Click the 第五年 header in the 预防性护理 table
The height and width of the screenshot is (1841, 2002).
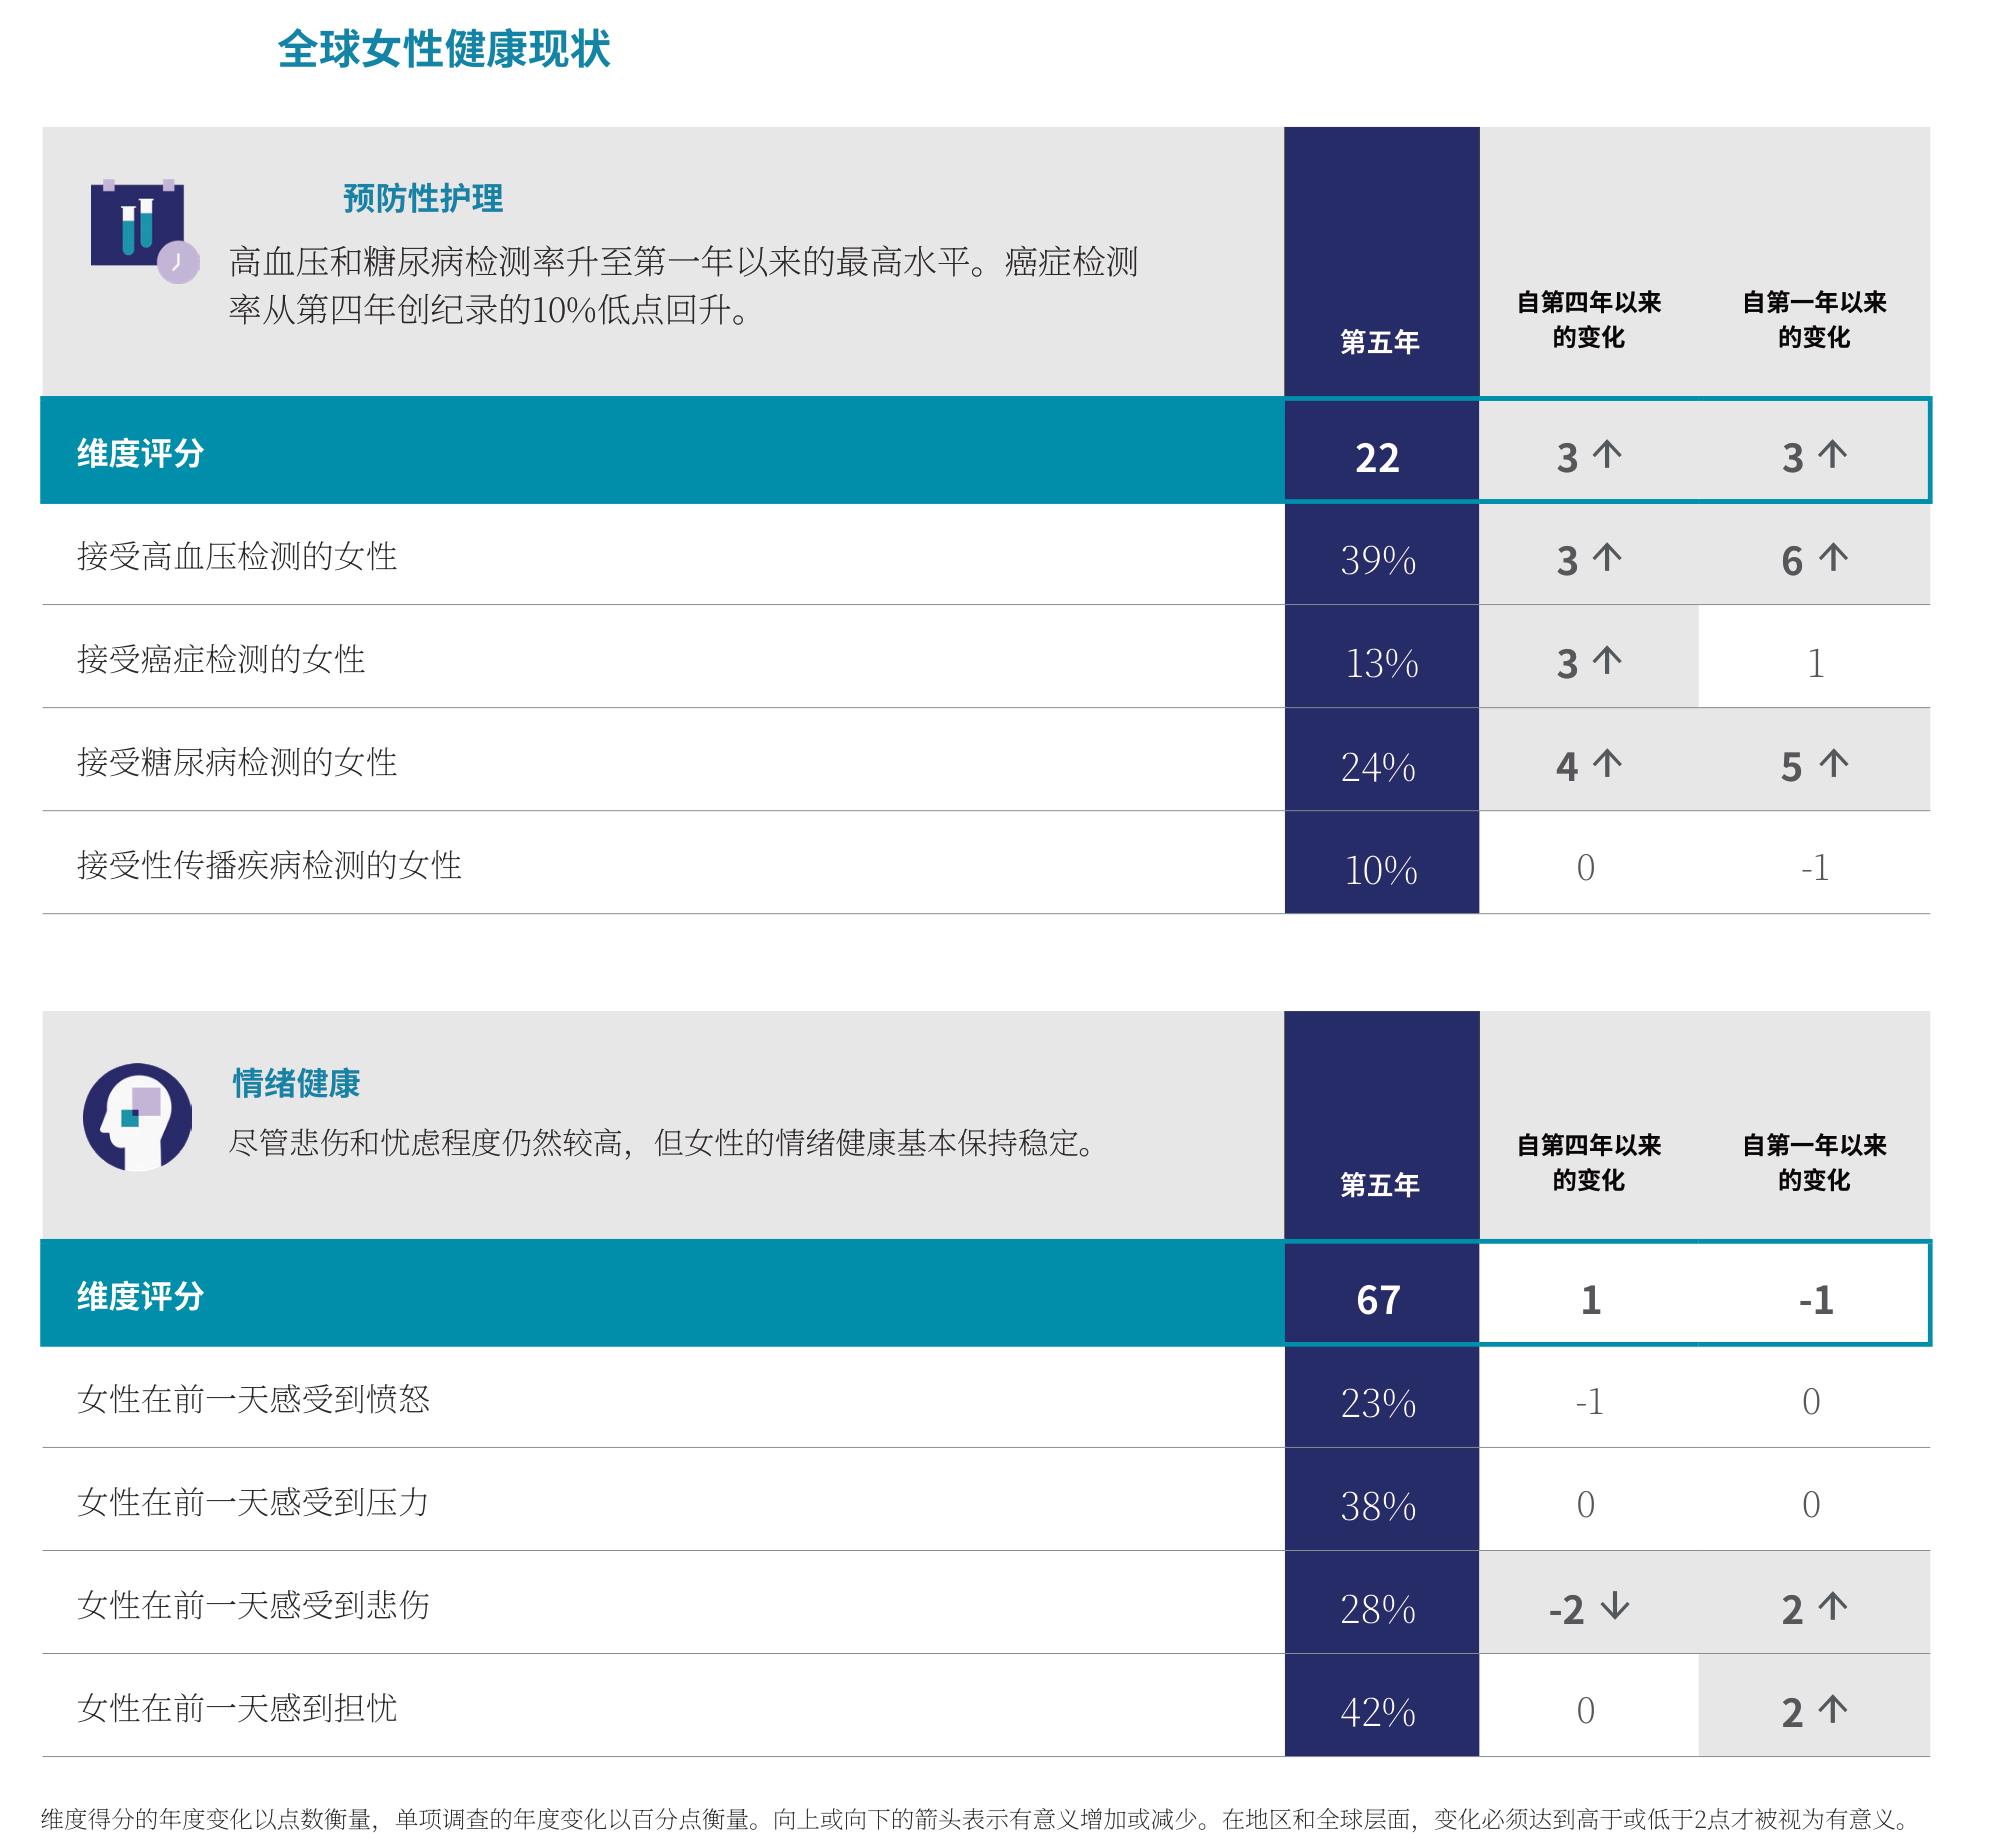pos(1380,342)
